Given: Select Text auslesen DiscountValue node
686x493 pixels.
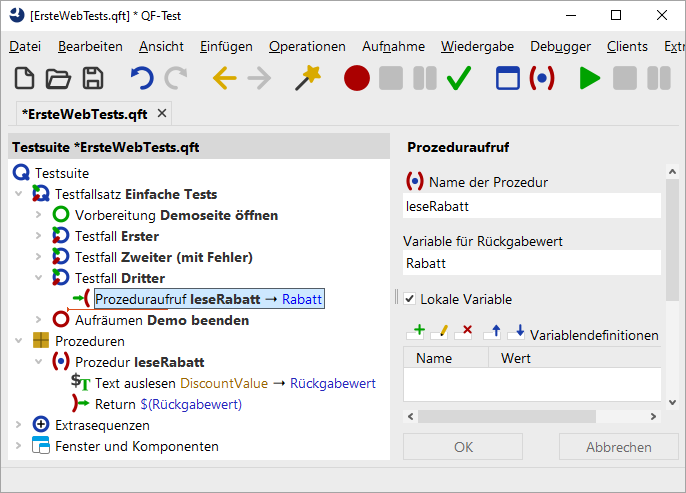Looking at the screenshot, I should (235, 383).
